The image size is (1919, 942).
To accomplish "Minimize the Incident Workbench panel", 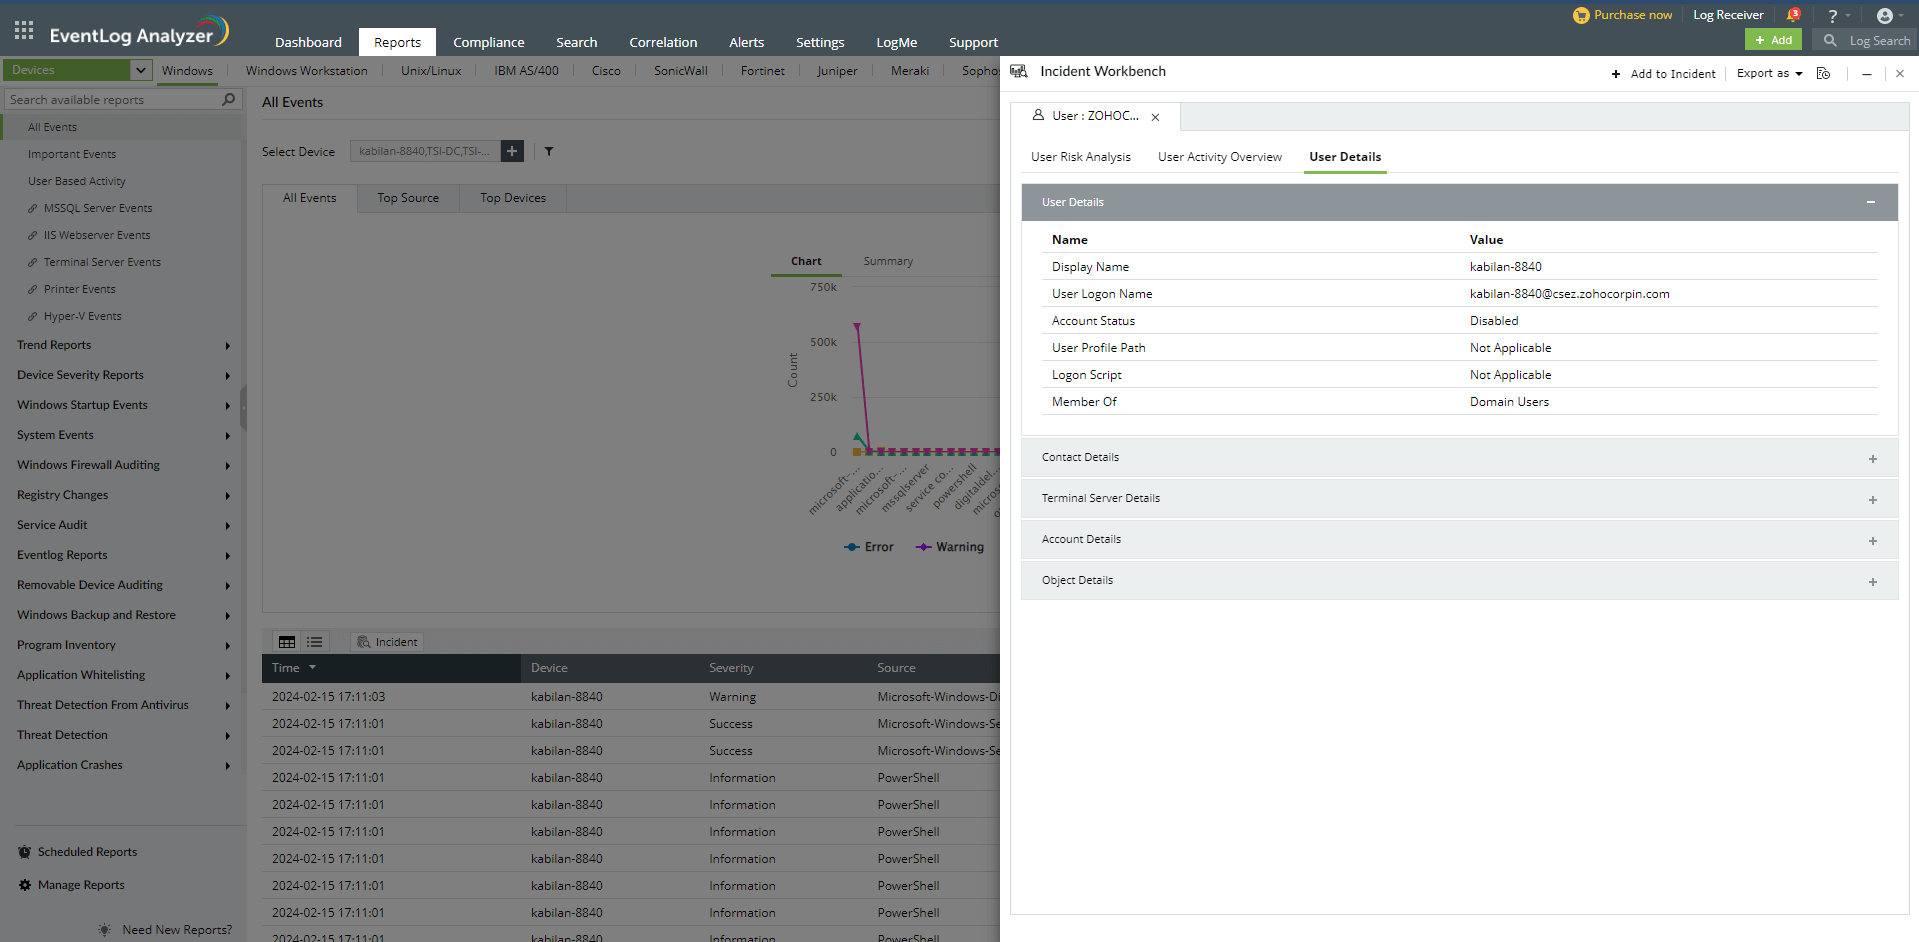I will point(1867,74).
